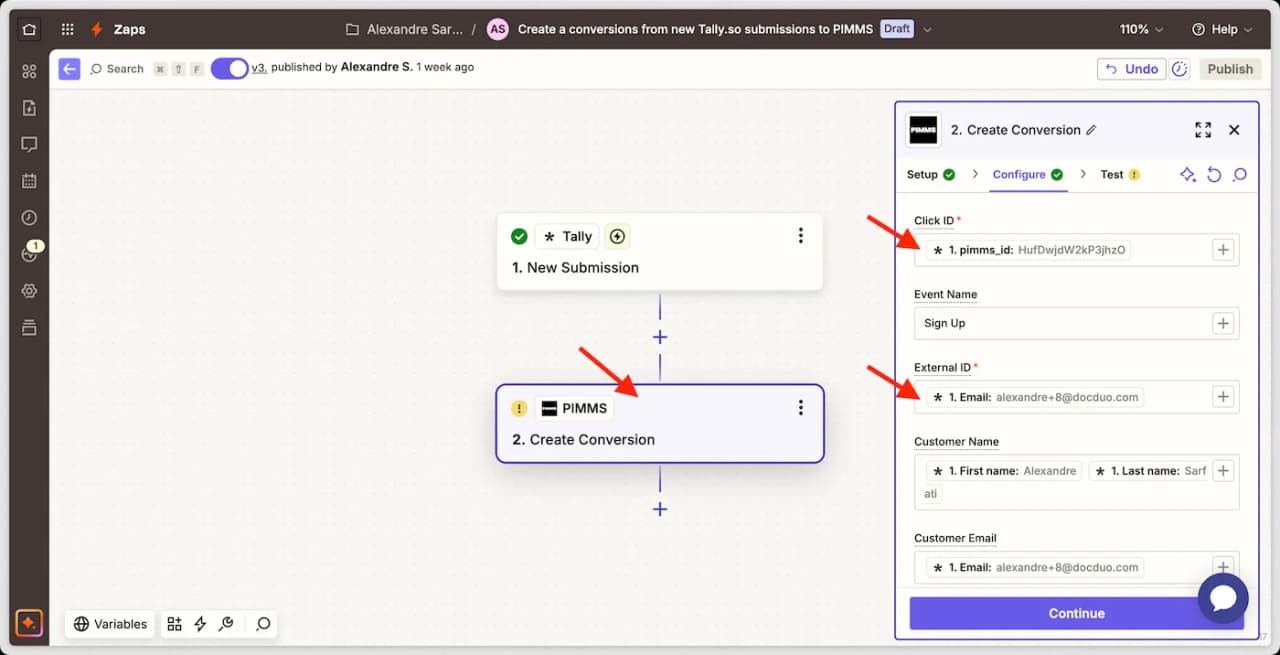Image resolution: width=1280 pixels, height=655 pixels.
Task: Open the apps grid menu
Action: tap(67, 29)
